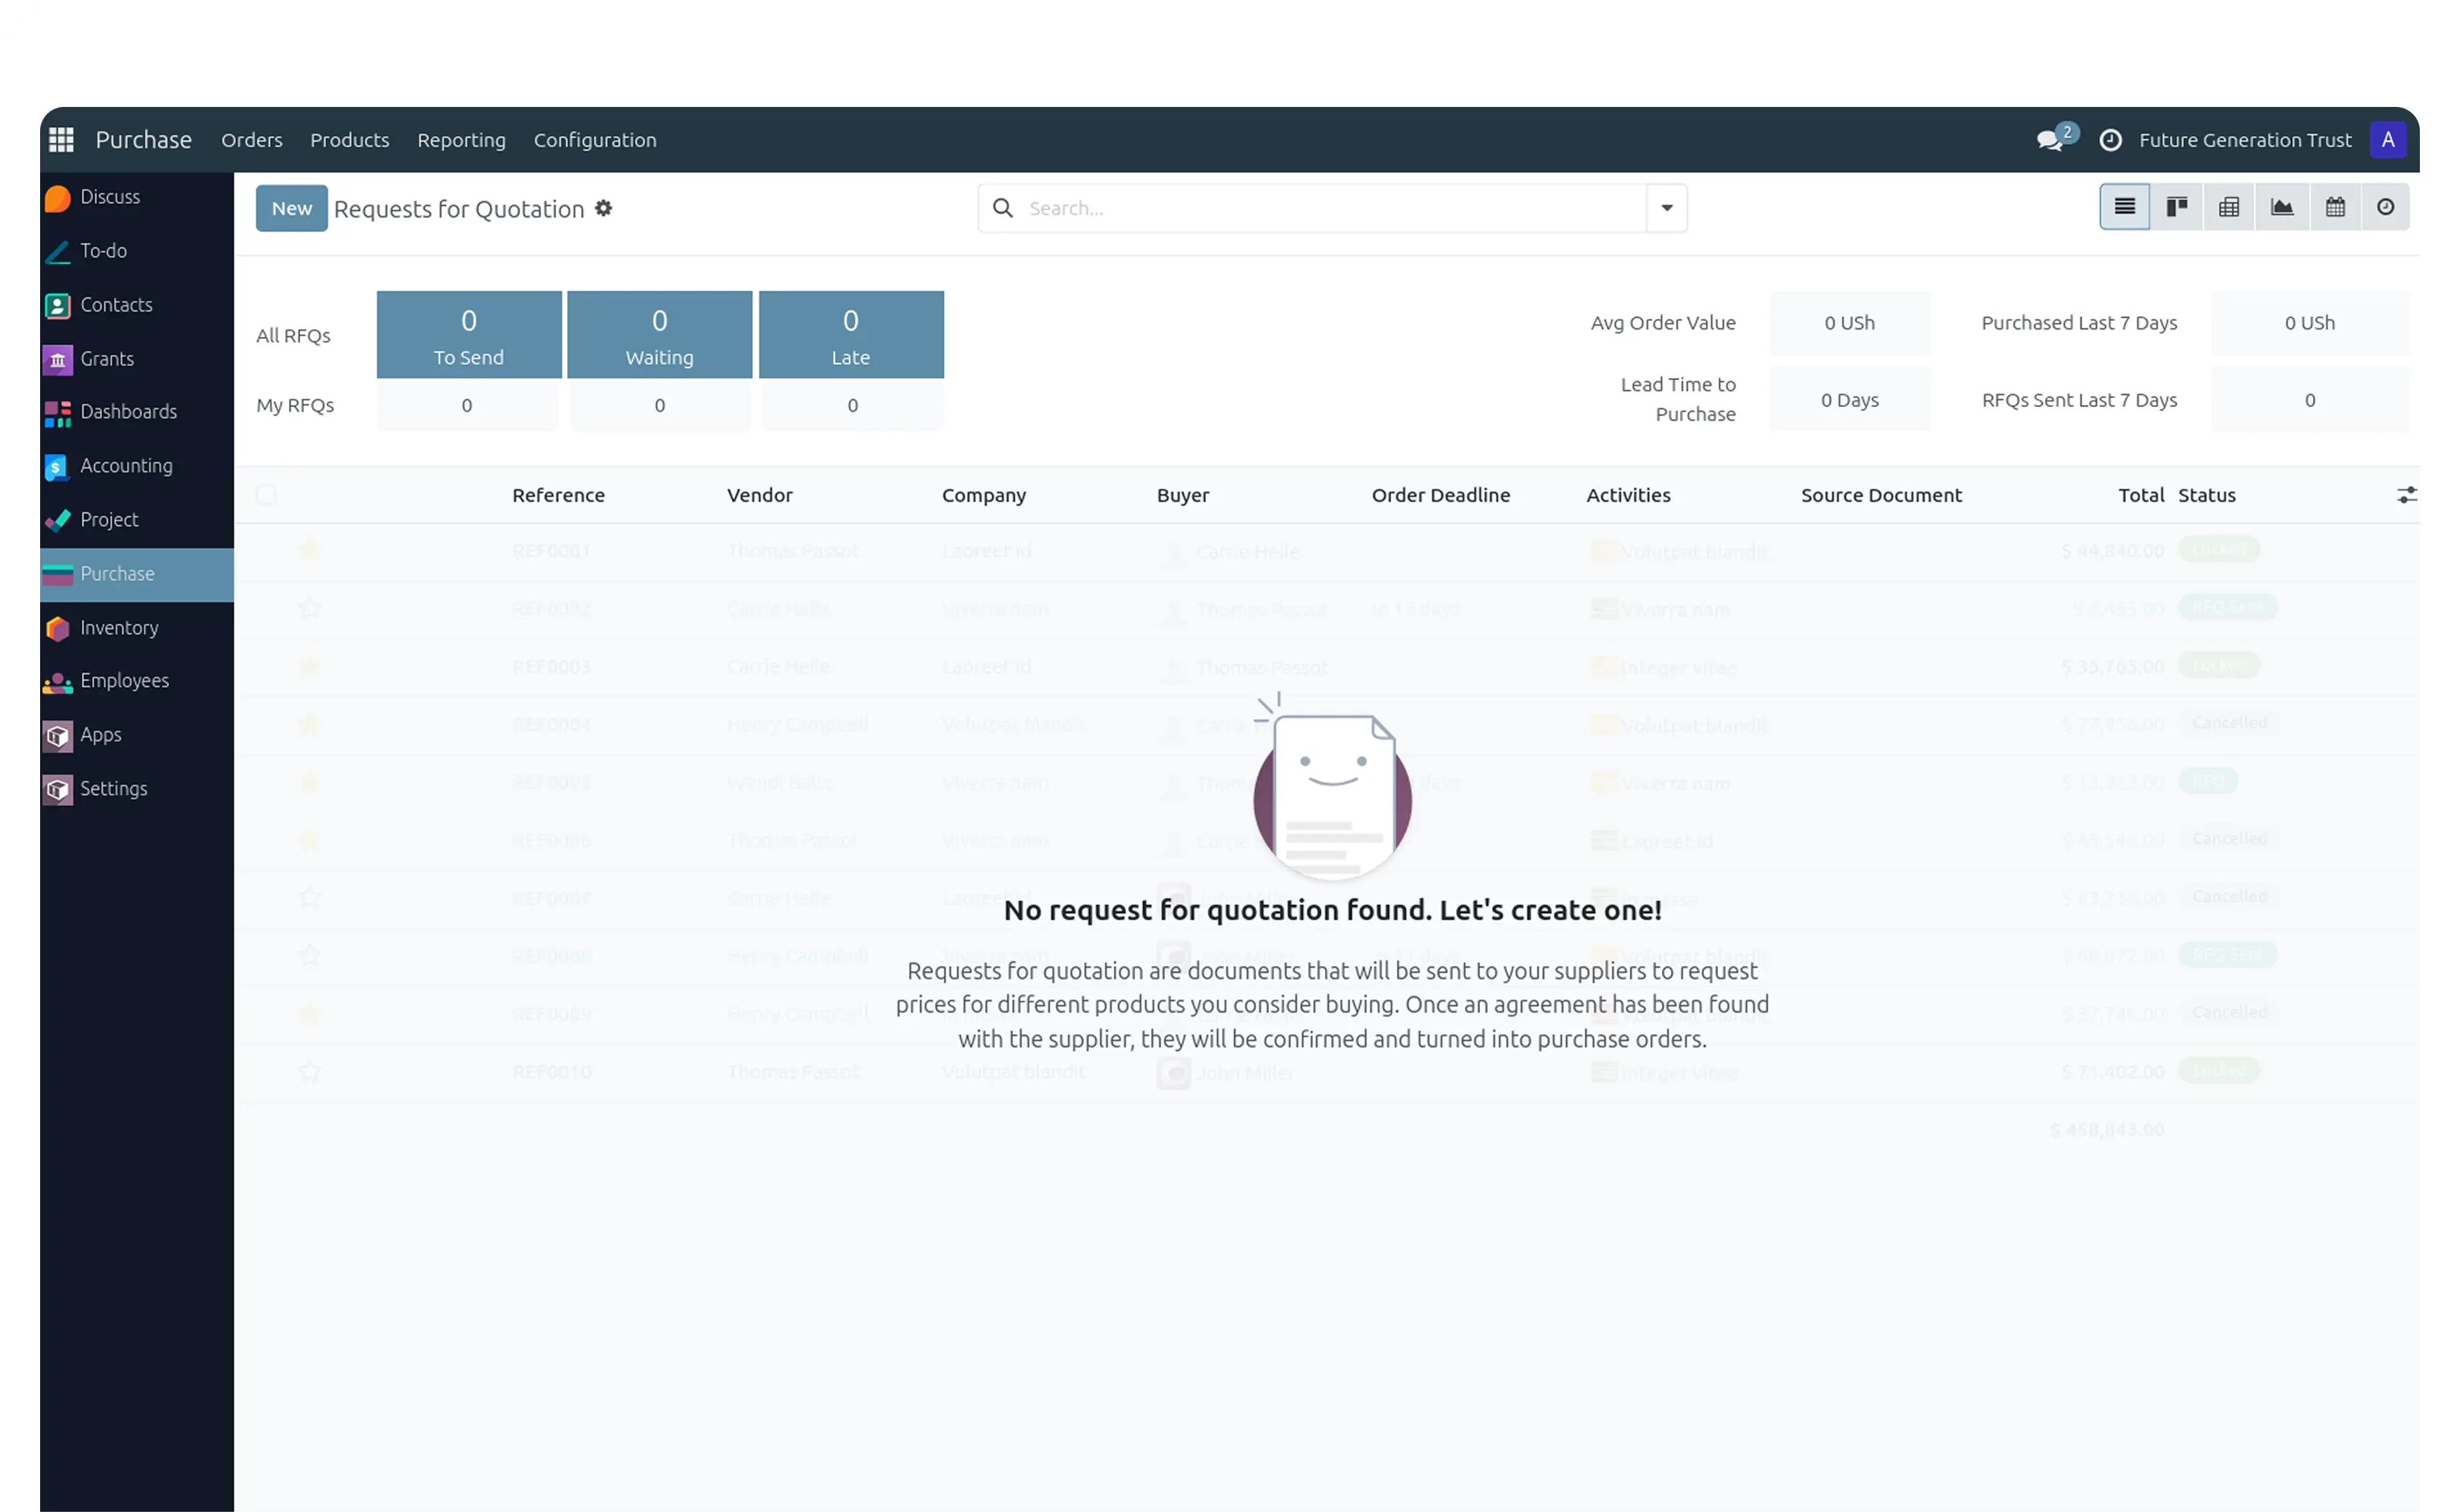
Task: Open the Reporting menu
Action: pos(461,140)
